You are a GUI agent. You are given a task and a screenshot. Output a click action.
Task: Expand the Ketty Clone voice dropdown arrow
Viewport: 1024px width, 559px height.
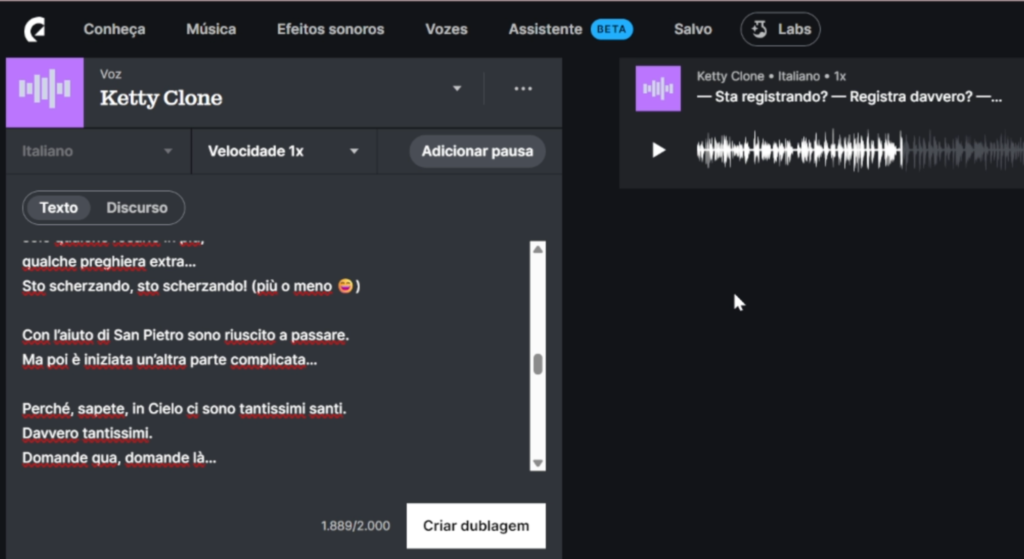point(457,89)
